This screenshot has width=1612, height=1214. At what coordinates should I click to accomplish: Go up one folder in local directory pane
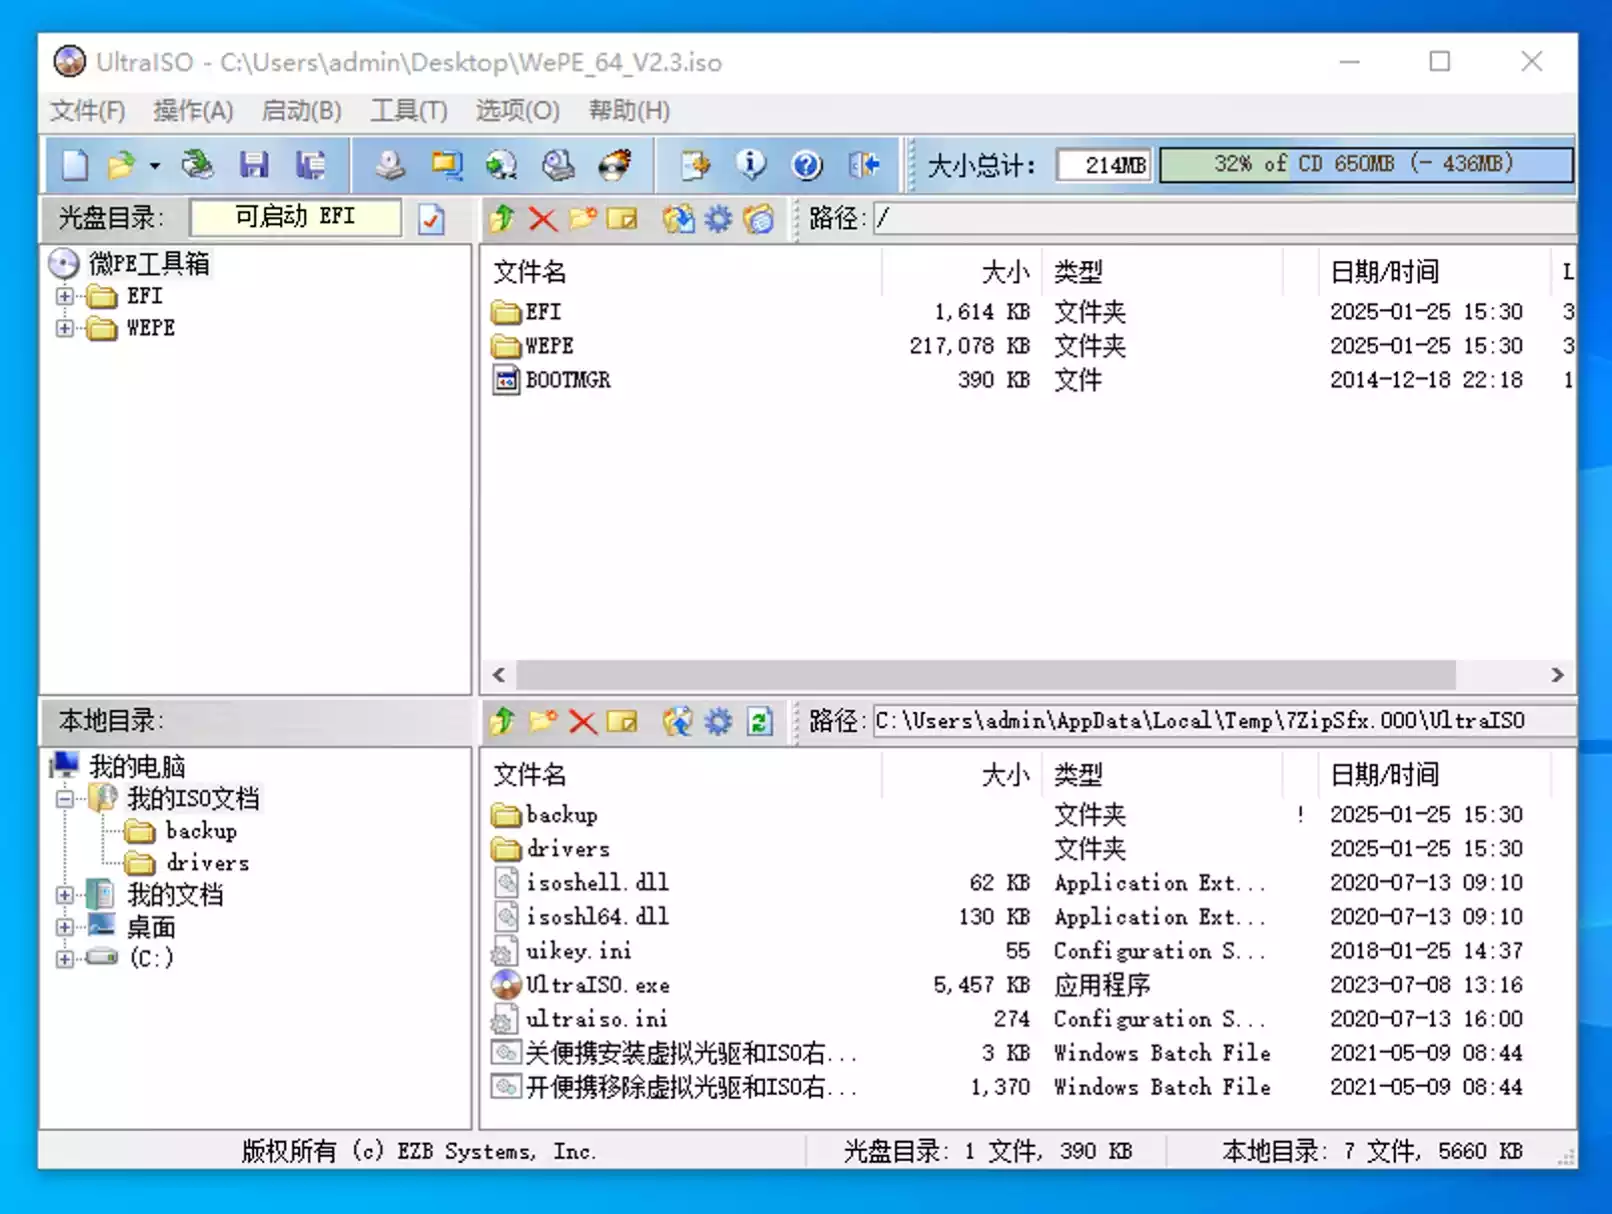point(502,721)
